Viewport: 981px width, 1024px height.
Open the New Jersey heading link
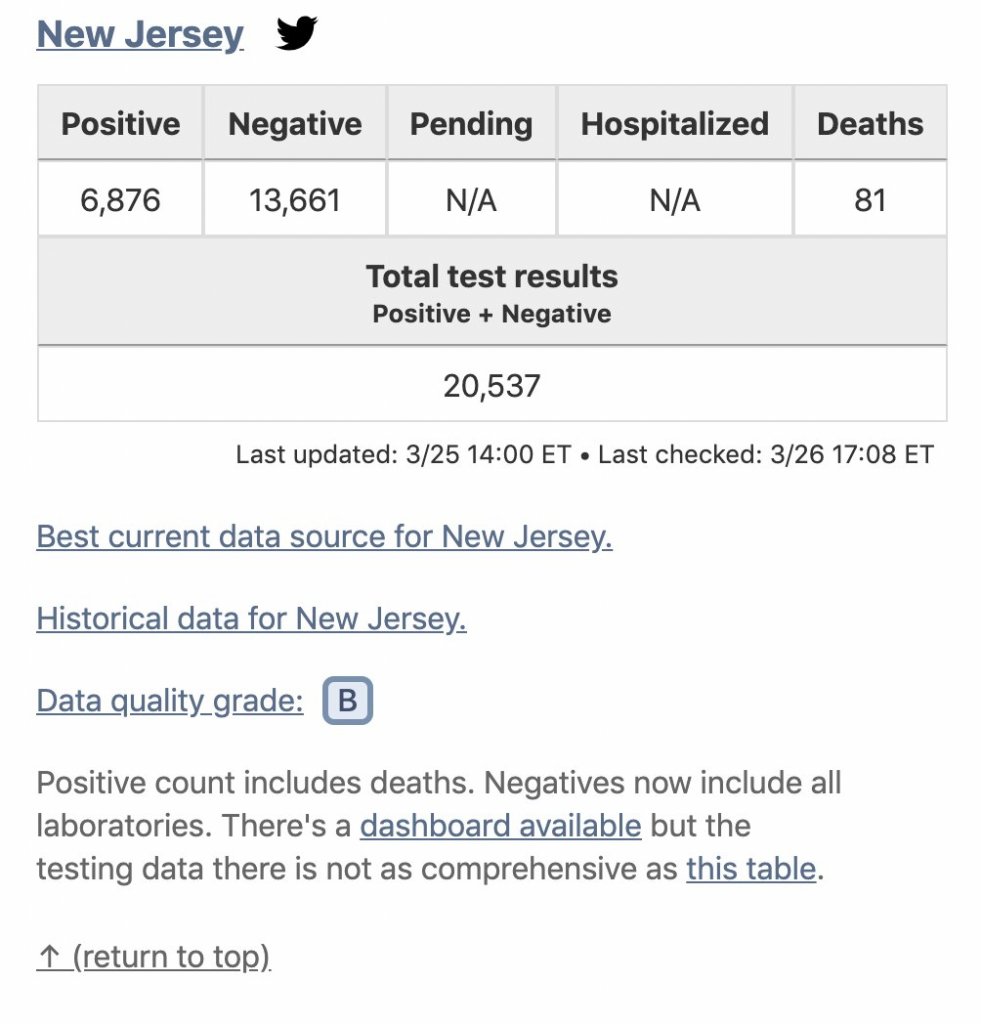click(140, 35)
